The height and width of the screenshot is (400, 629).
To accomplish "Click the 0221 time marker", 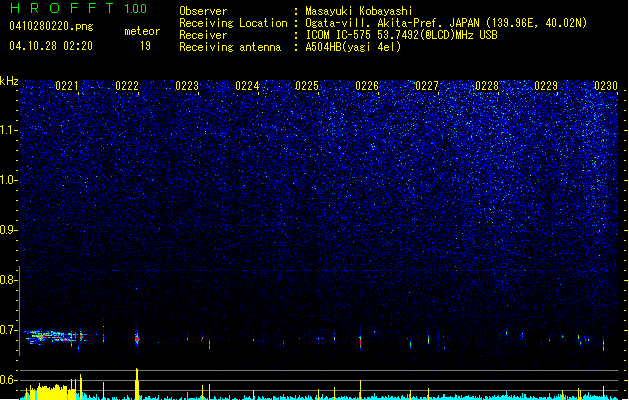I will 67,86.
